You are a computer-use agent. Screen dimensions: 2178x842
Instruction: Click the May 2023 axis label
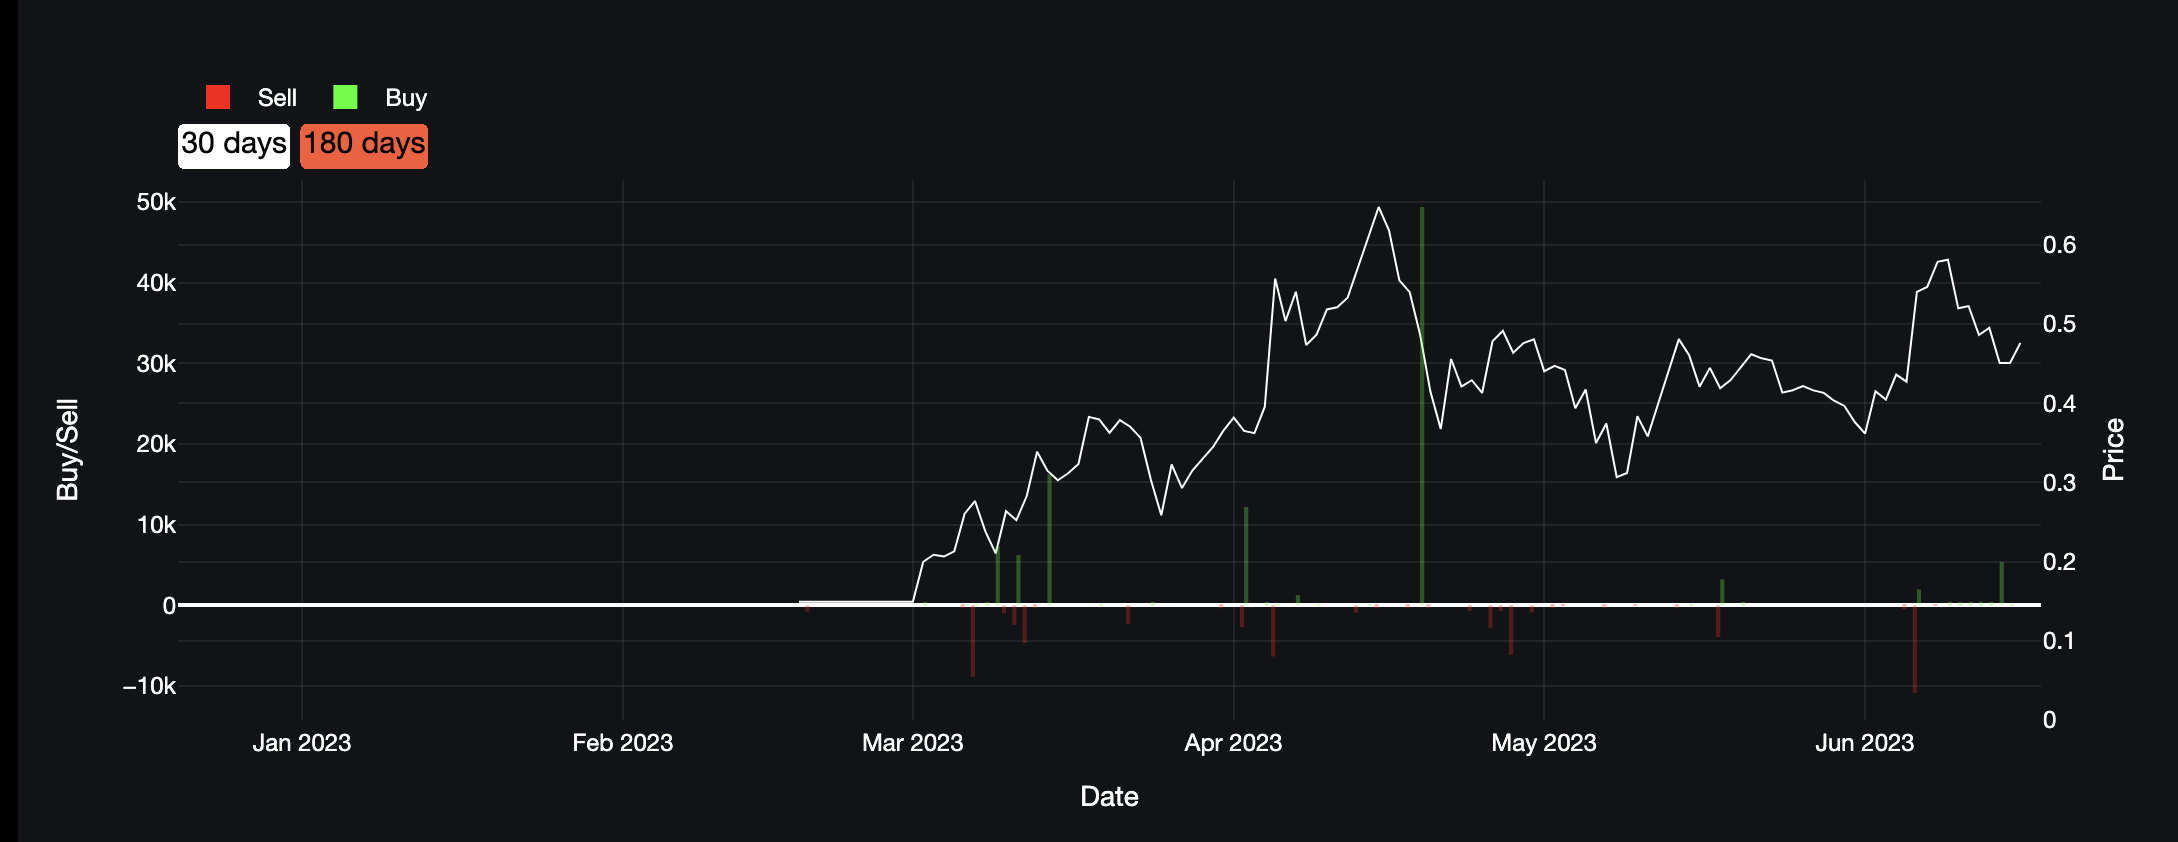click(x=1544, y=743)
